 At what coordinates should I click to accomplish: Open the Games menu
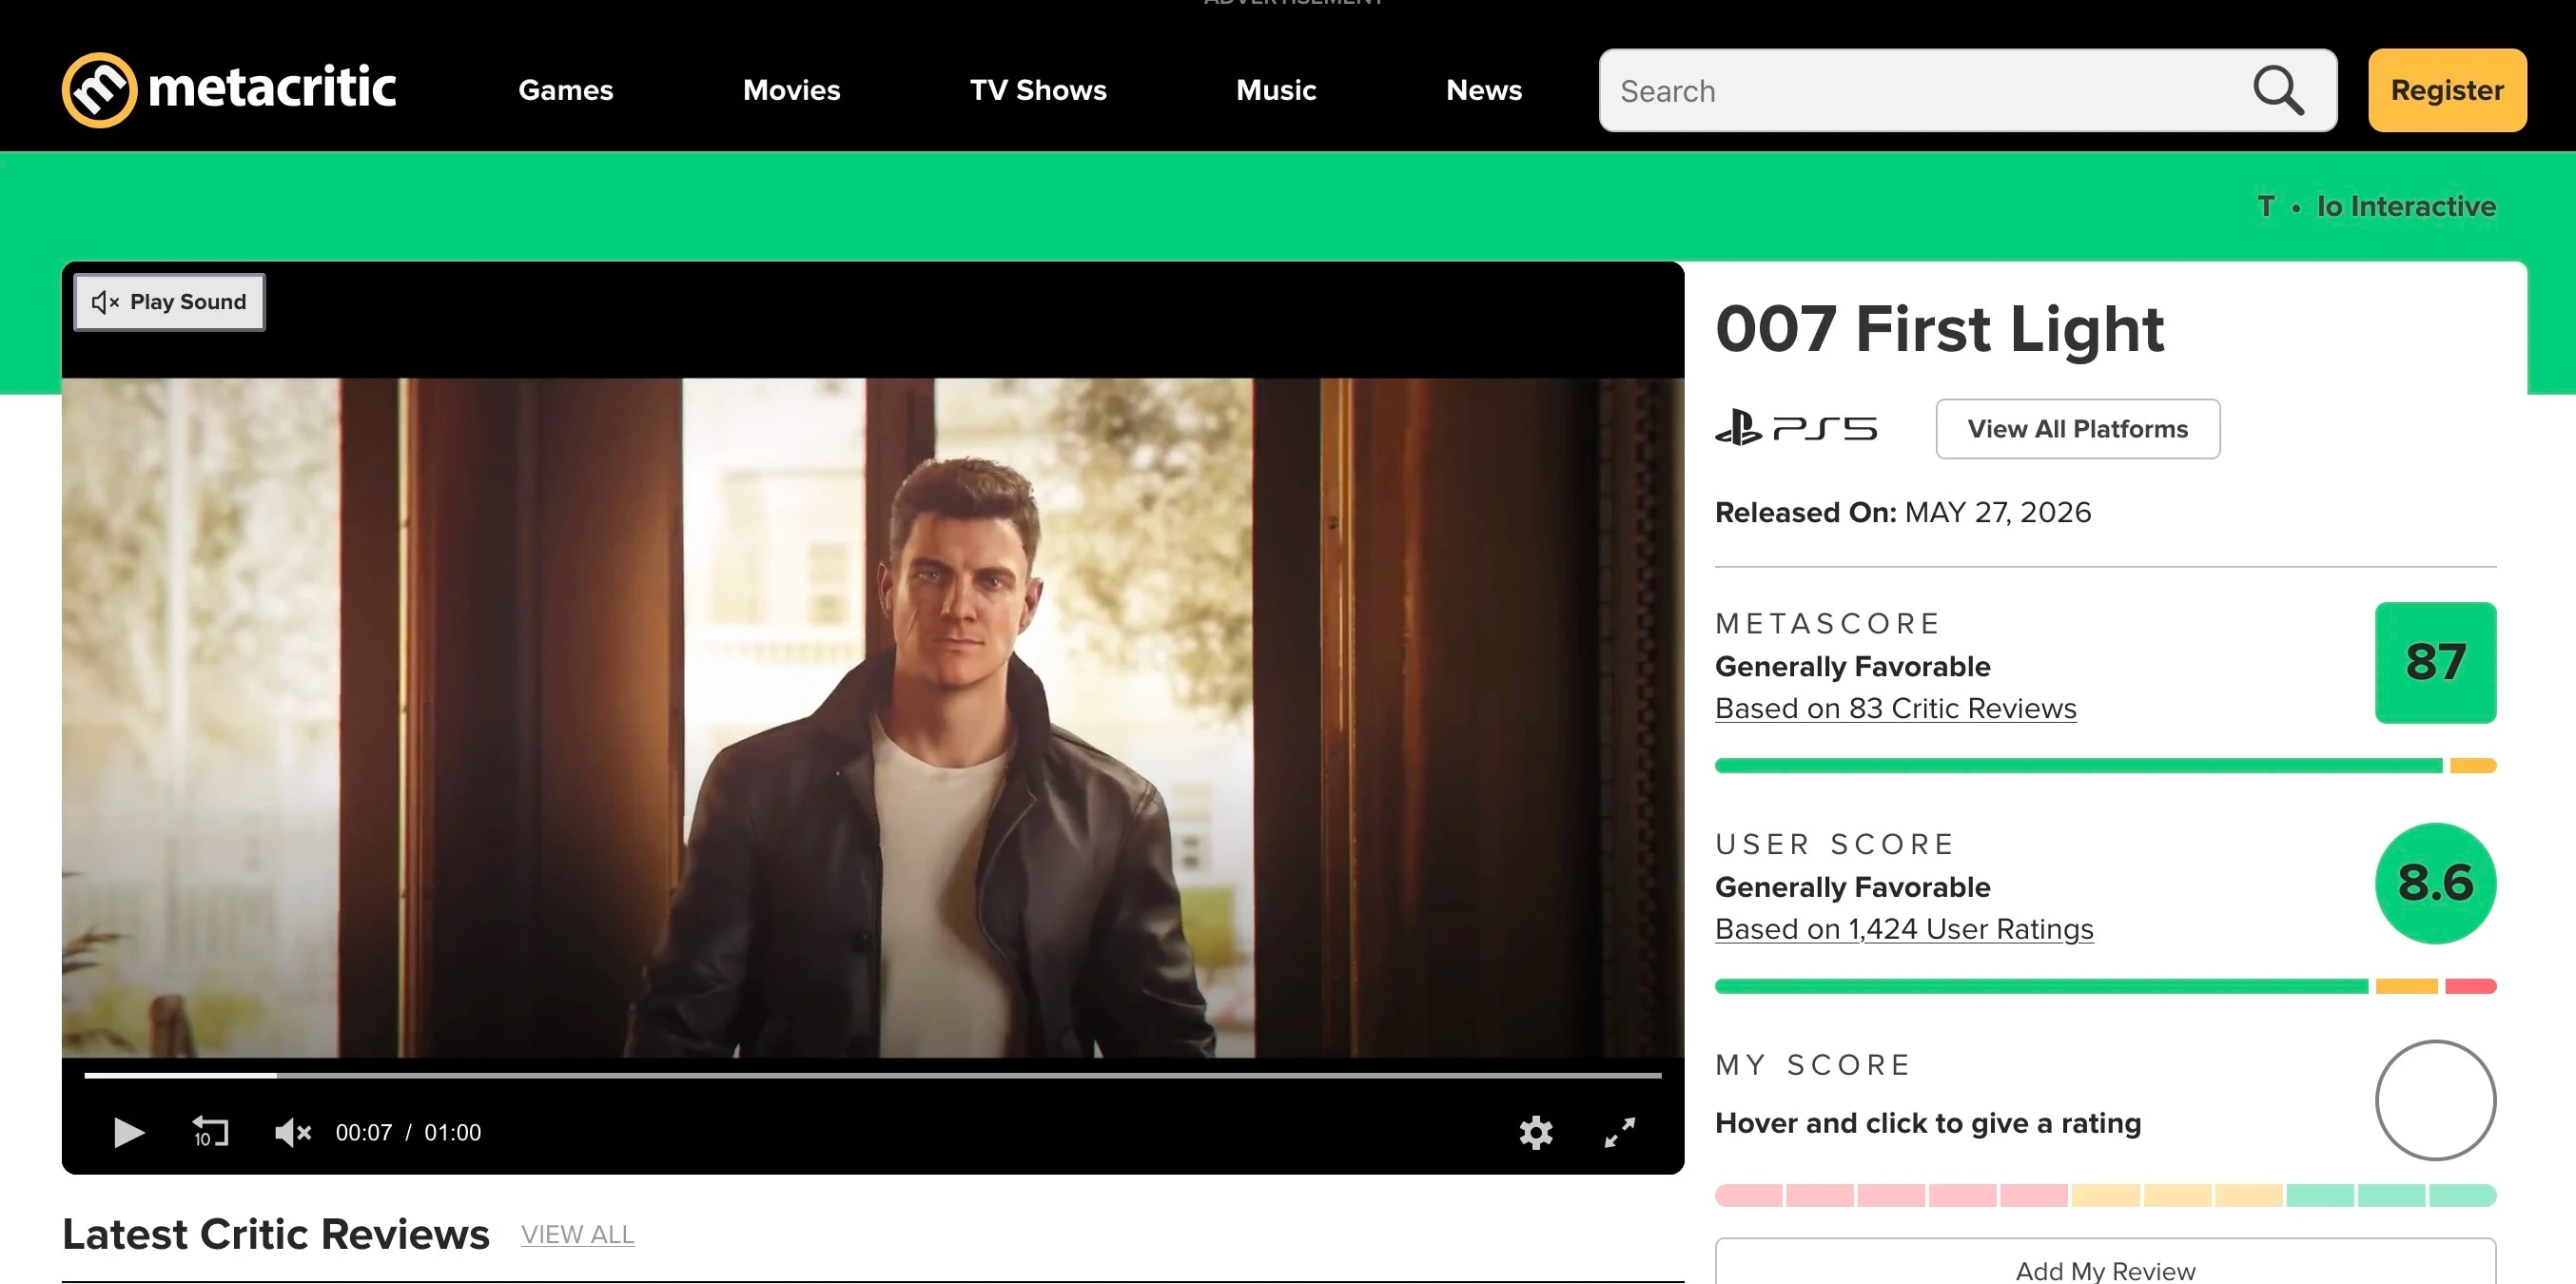[566, 90]
